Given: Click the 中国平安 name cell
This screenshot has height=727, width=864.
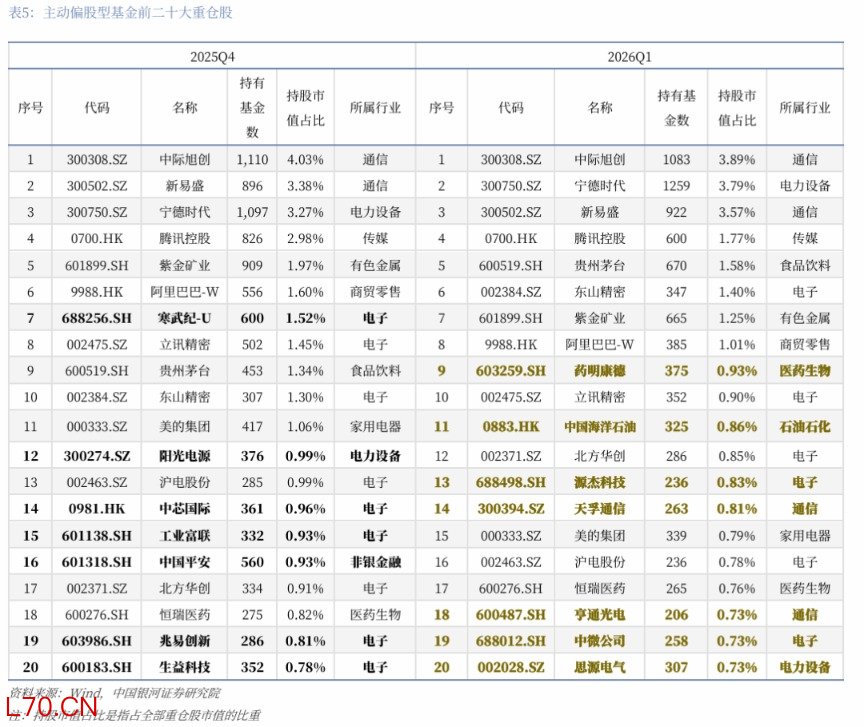Looking at the screenshot, I should [x=185, y=562].
